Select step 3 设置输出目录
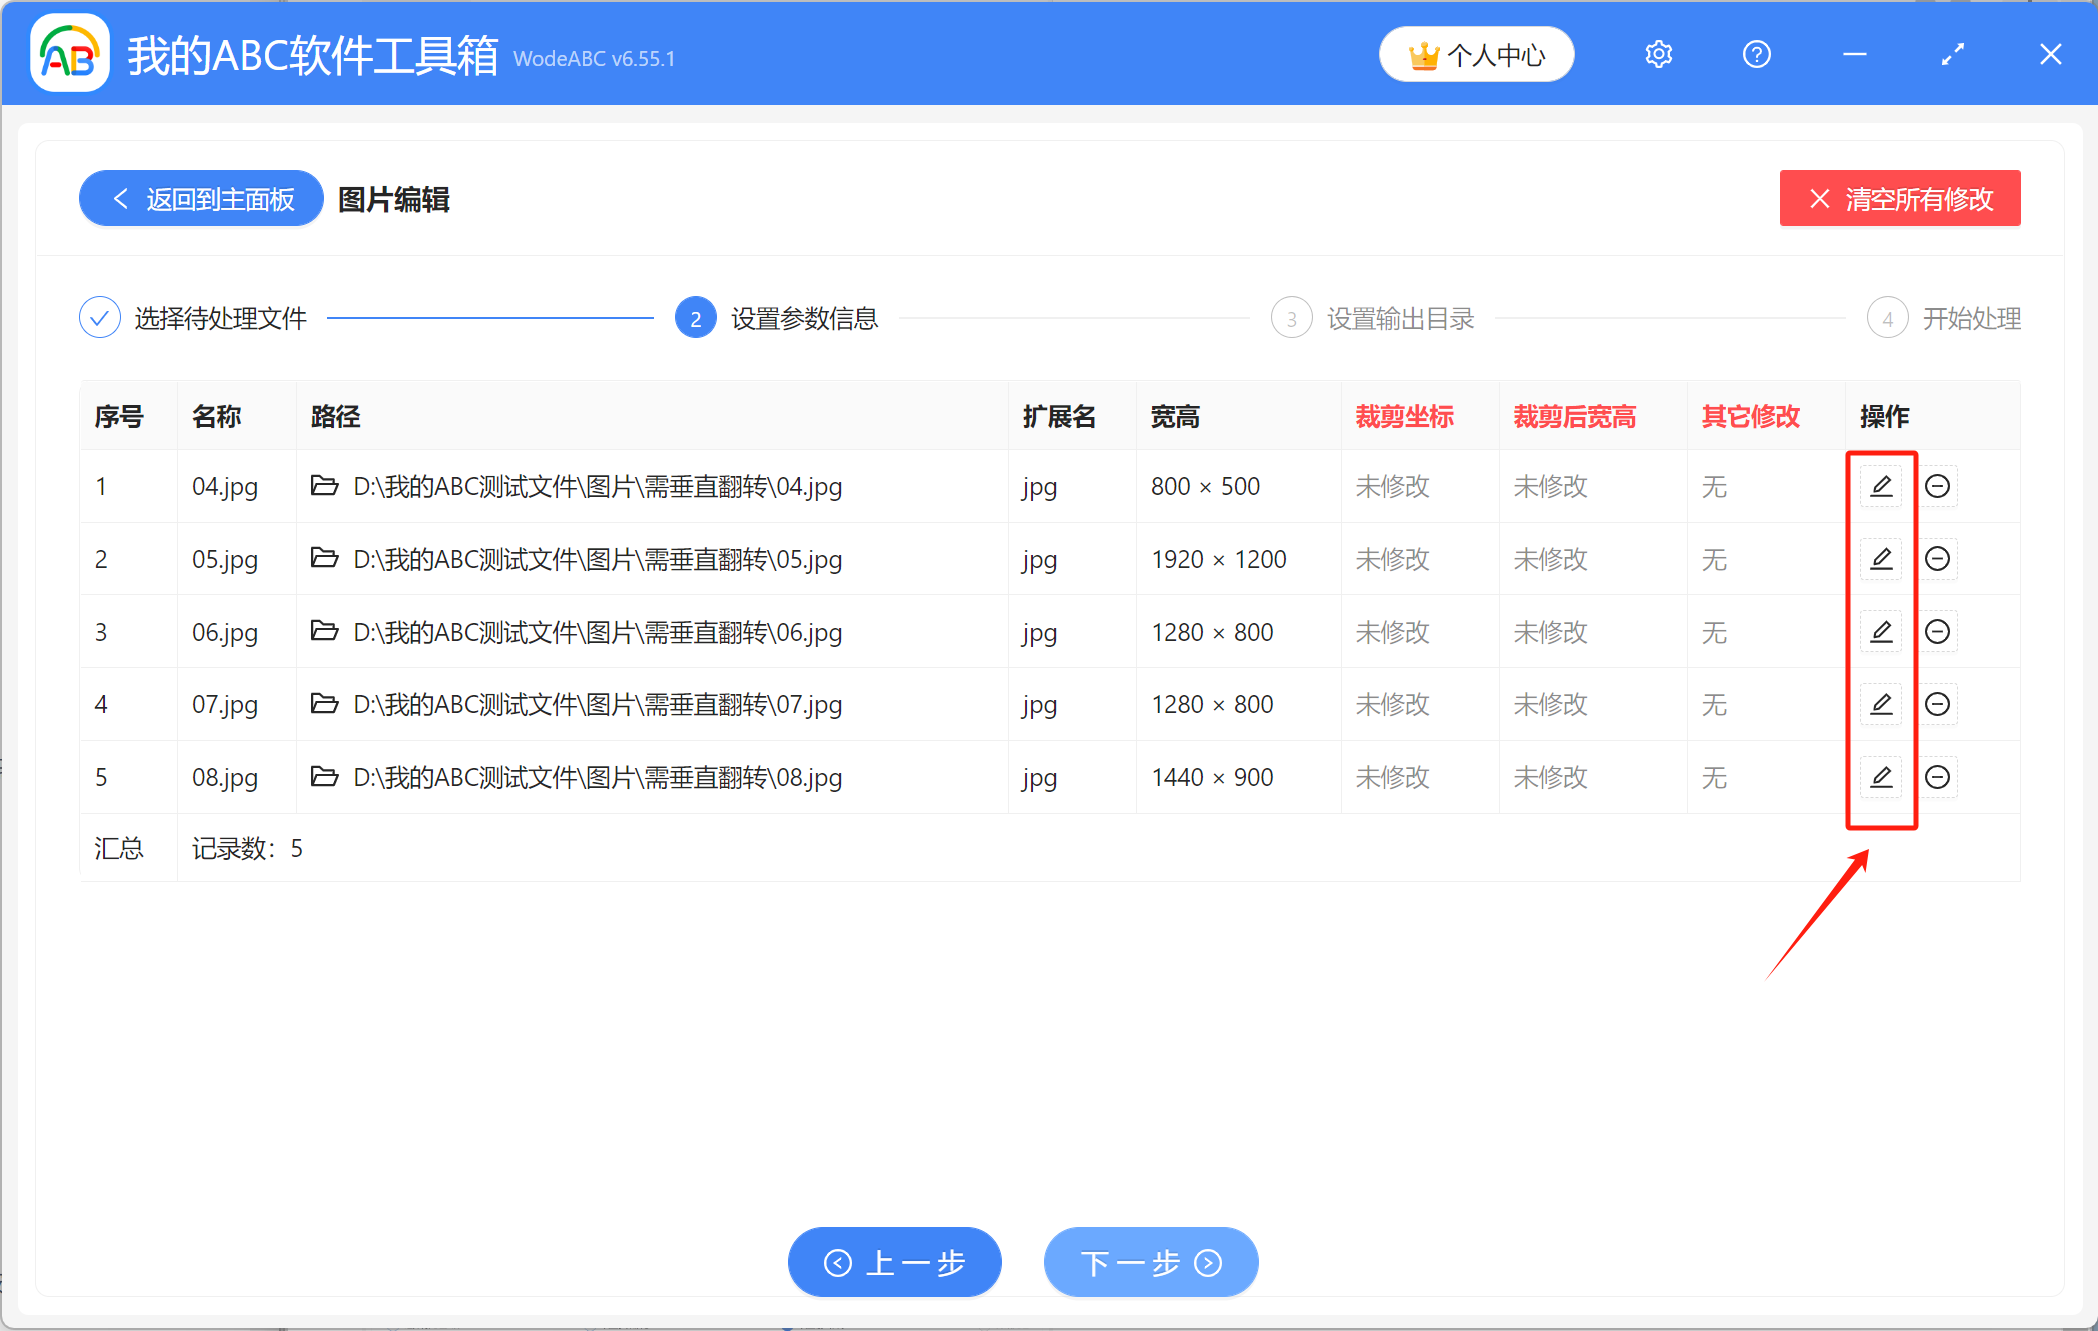This screenshot has width=2098, height=1331. click(1373, 319)
